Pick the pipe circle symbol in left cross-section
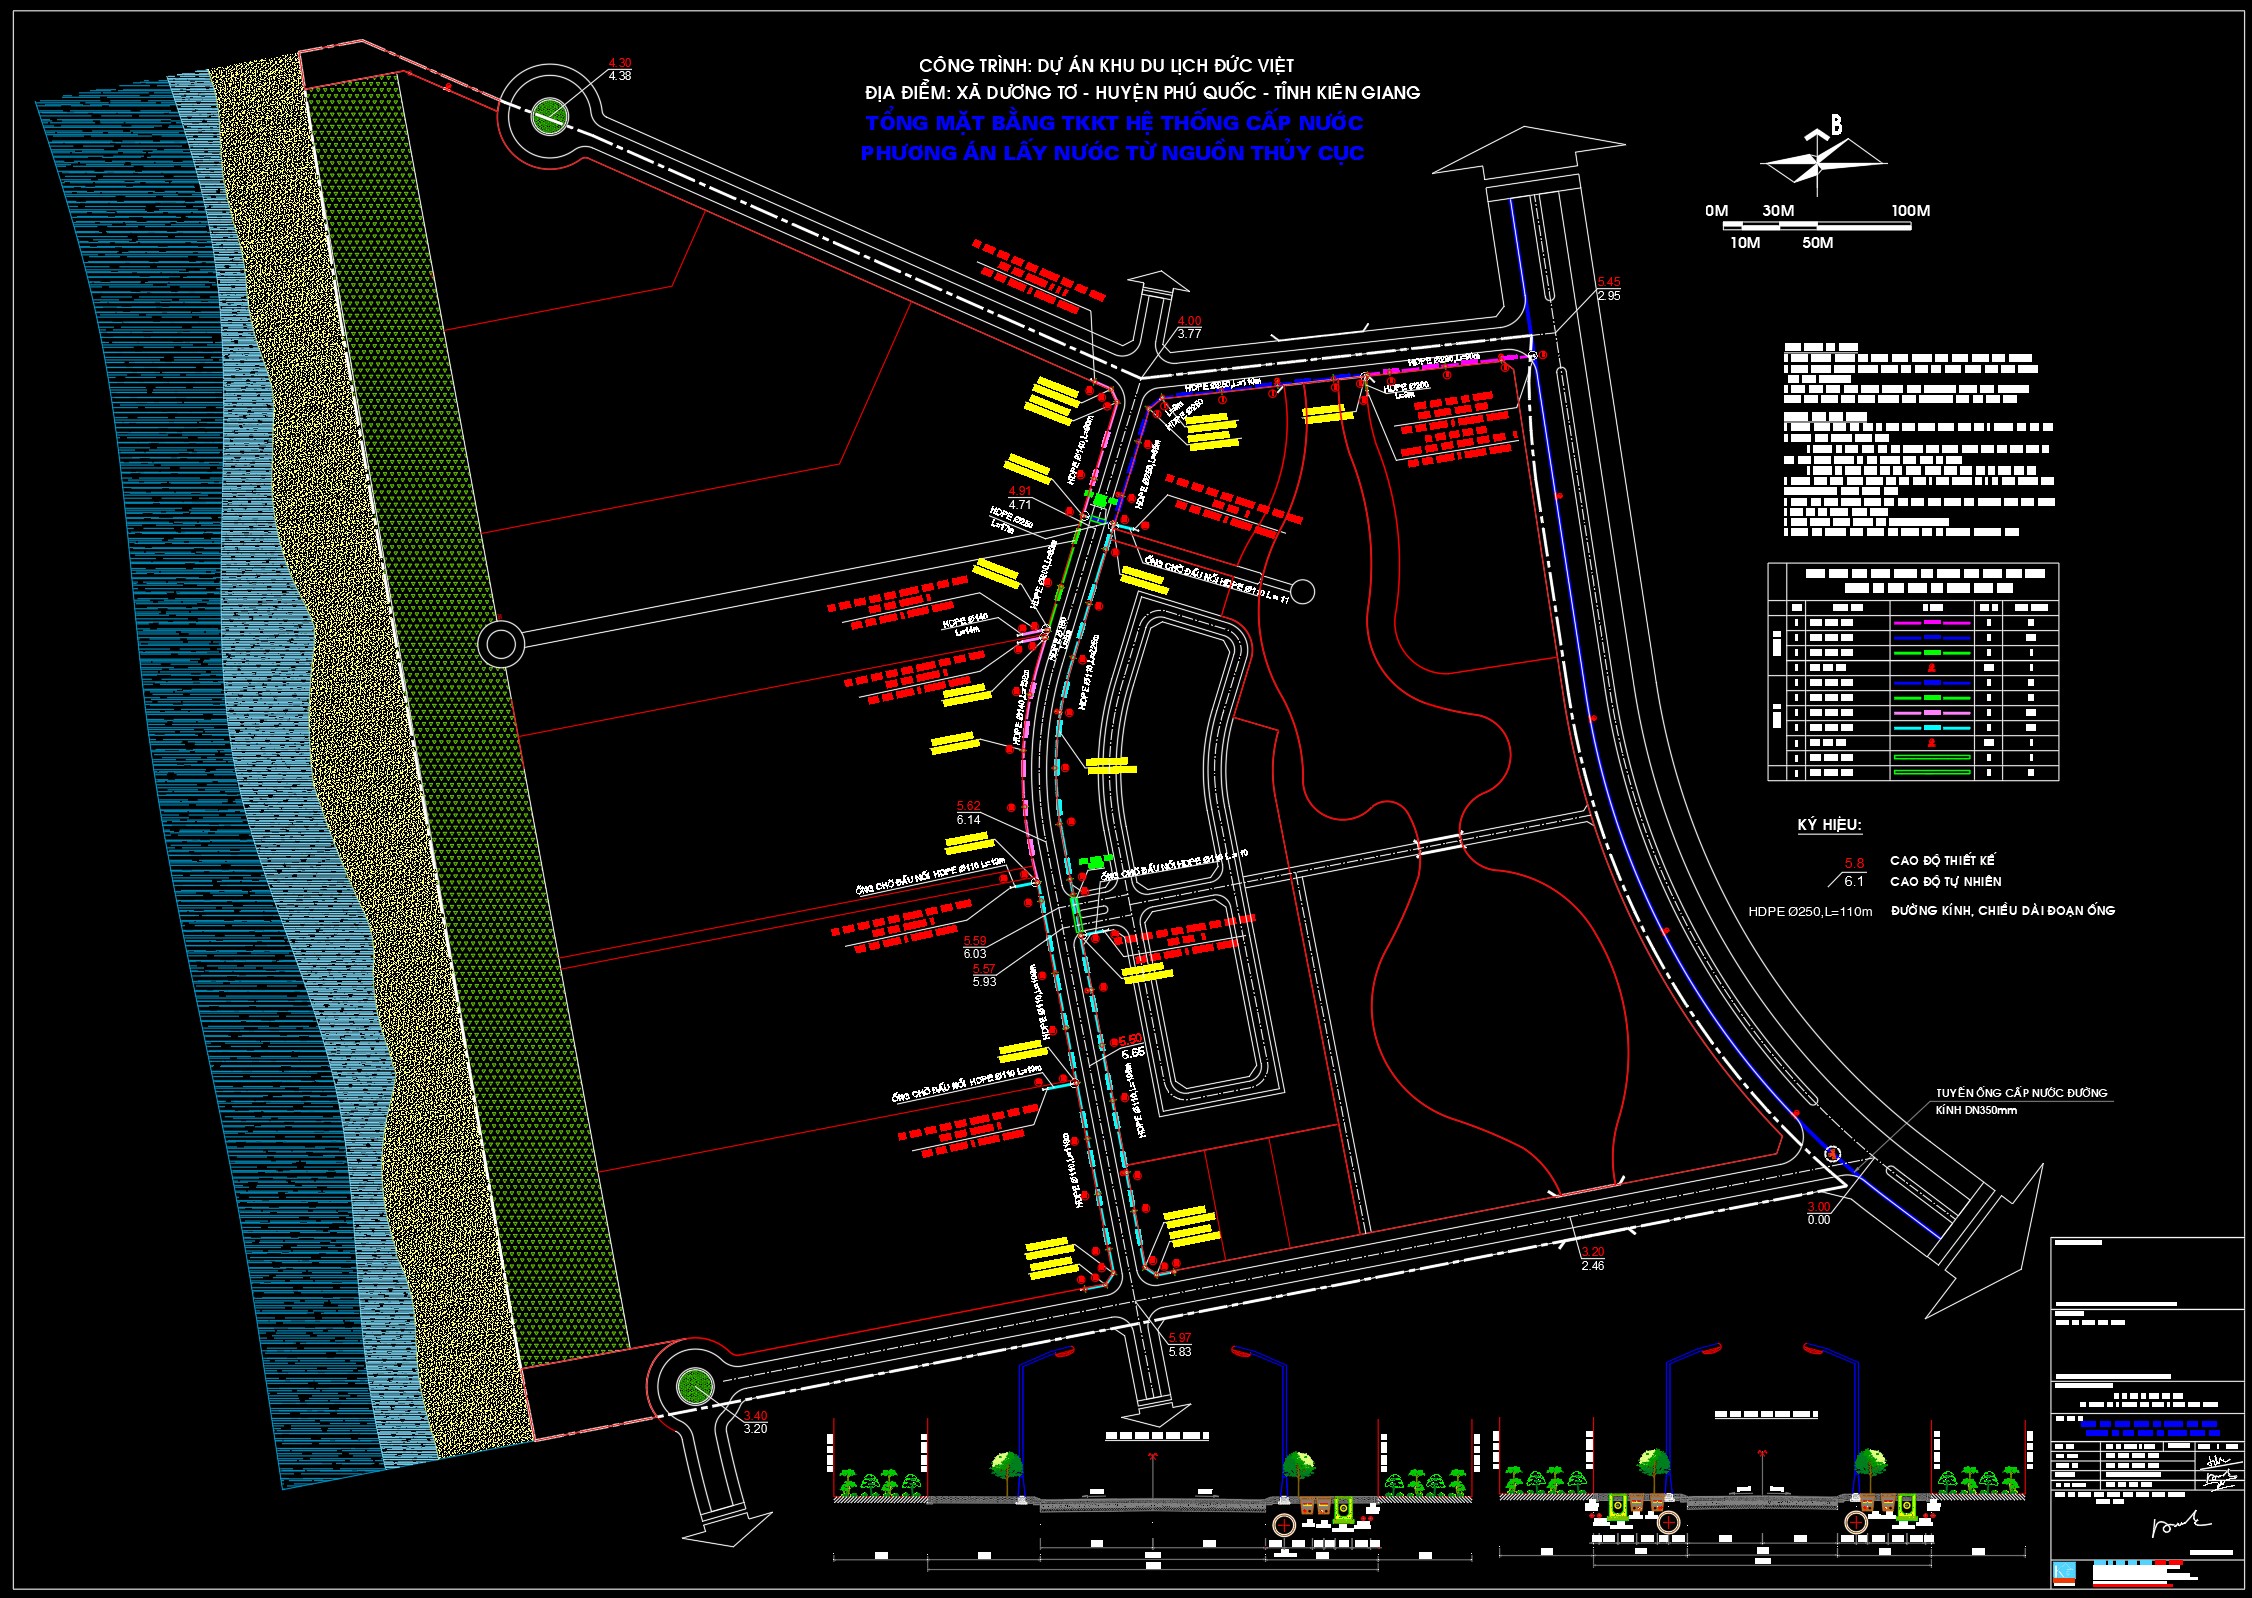2252x1598 pixels. (1283, 1525)
